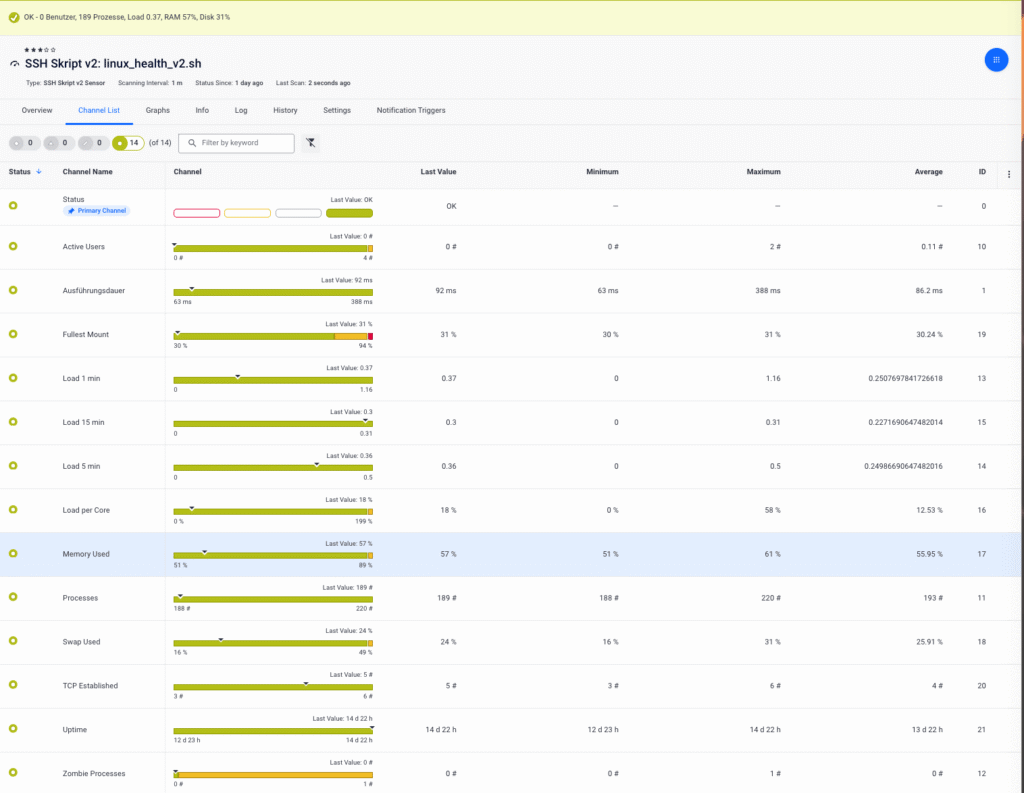The image size is (1024, 793).
Task: Set the star rating priority
Action: (x=40, y=50)
